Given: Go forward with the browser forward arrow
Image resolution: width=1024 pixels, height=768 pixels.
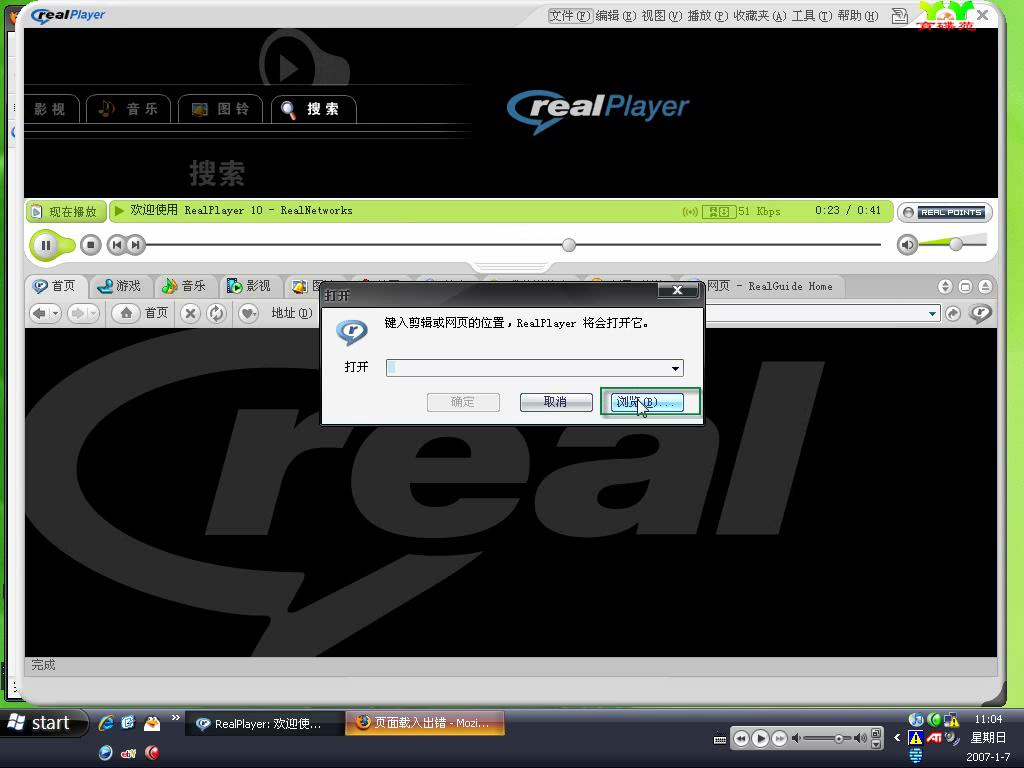Looking at the screenshot, I should [78, 313].
